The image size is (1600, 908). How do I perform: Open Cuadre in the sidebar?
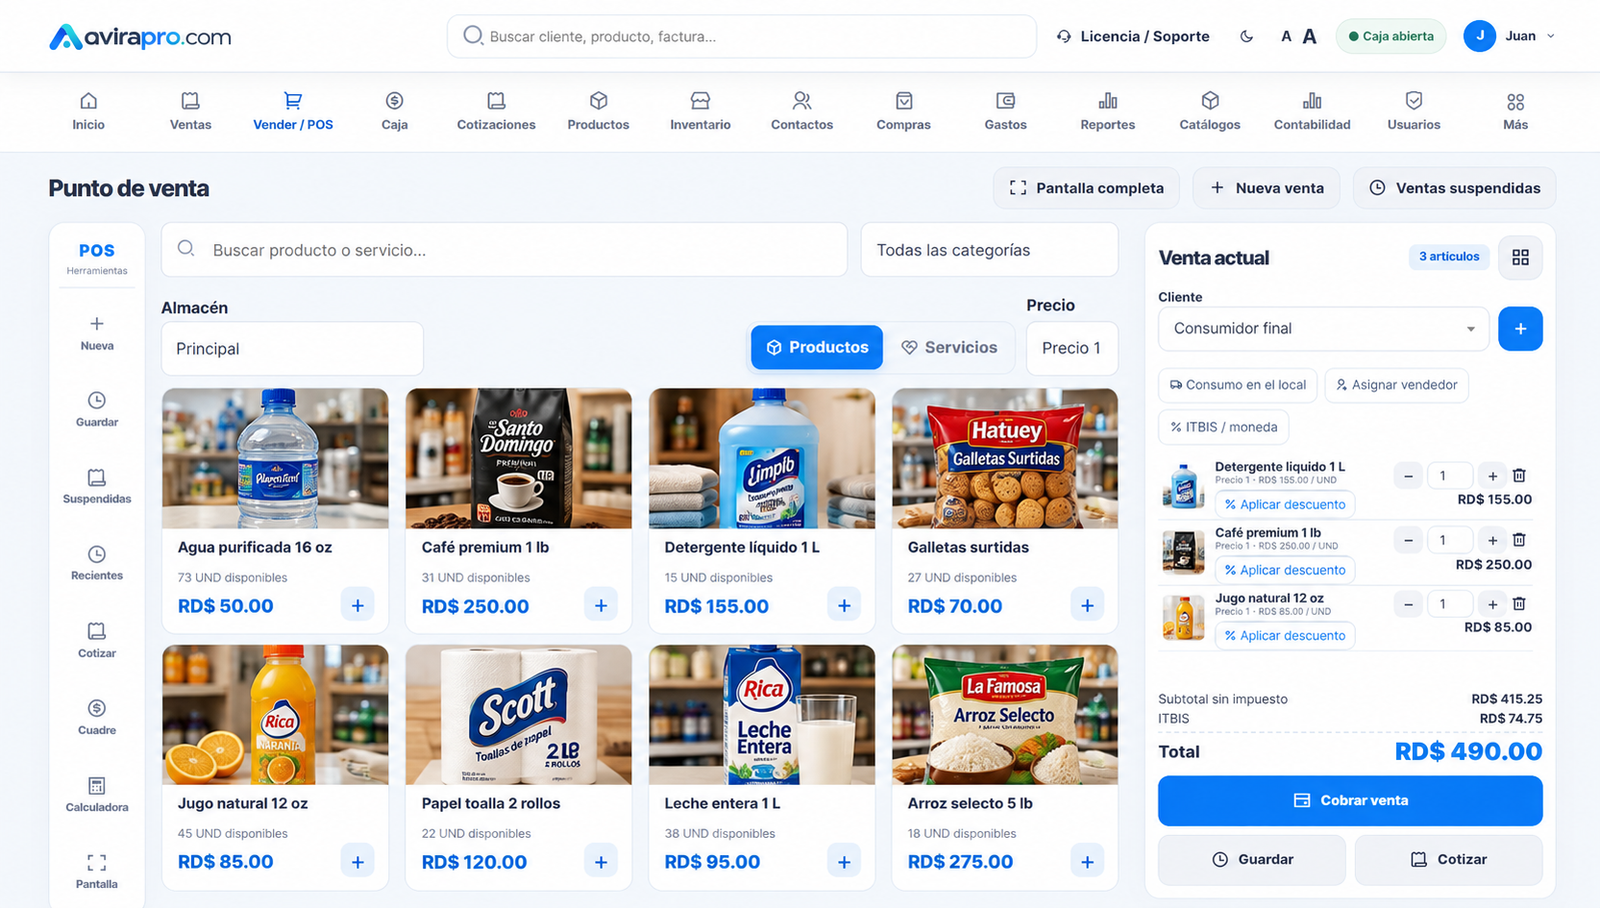tap(97, 717)
